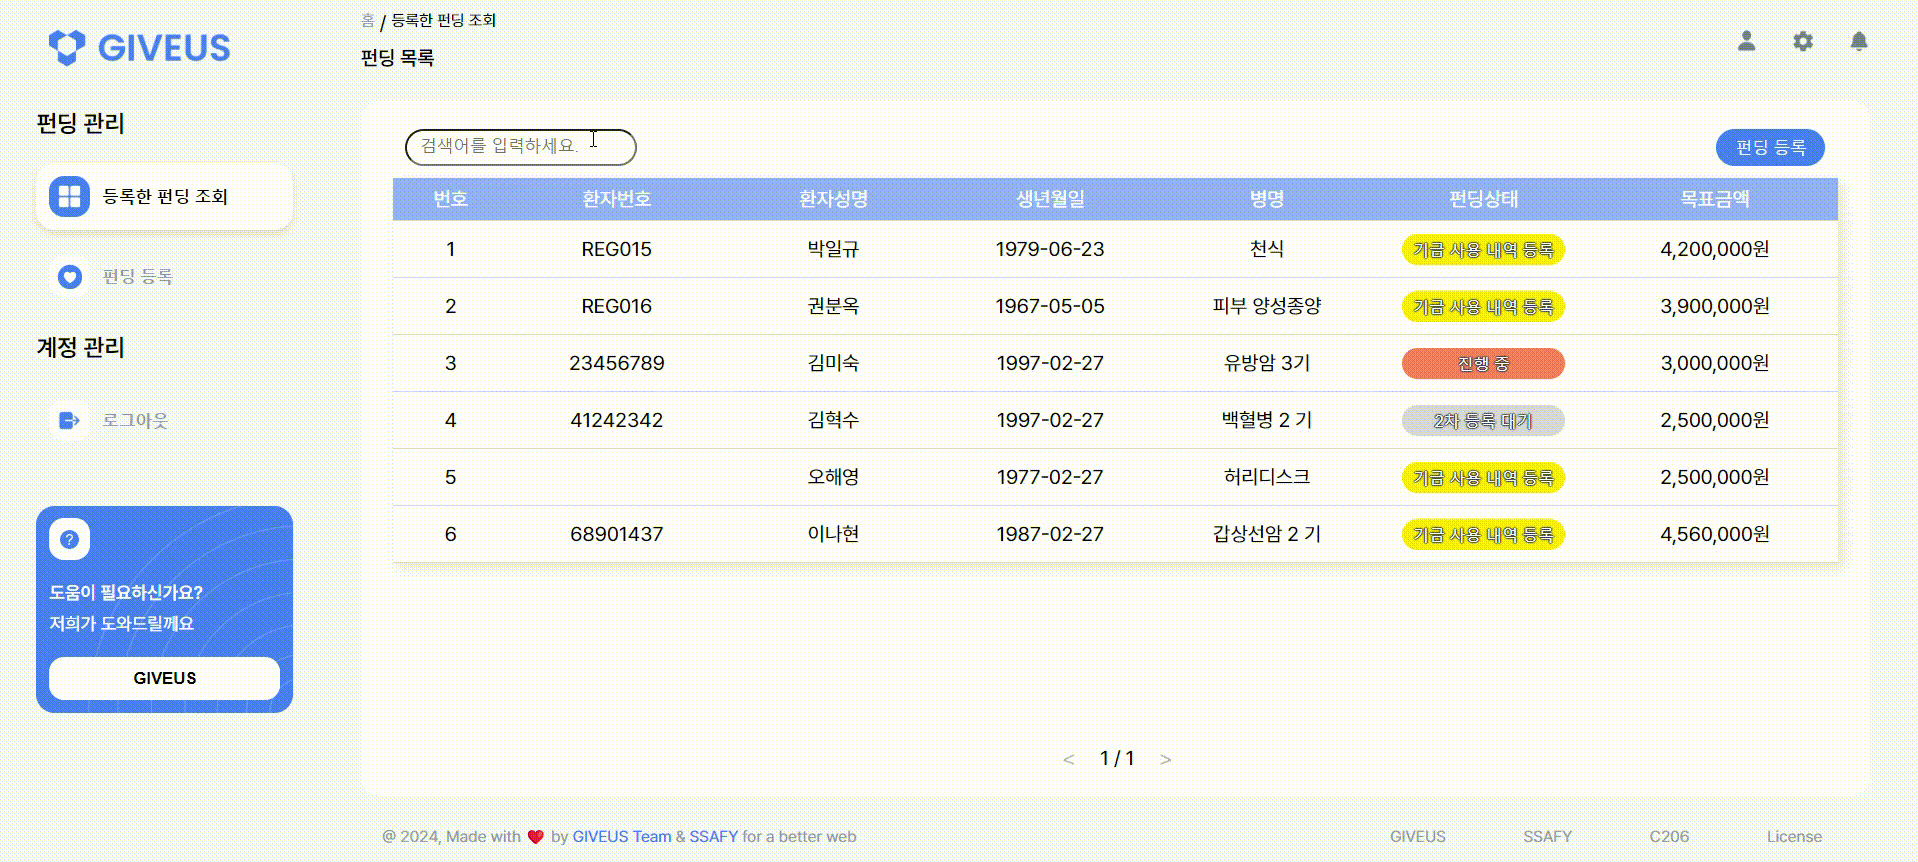Image resolution: width=1918 pixels, height=862 pixels.
Task: Click the 목표금액 column header
Action: click(1714, 199)
